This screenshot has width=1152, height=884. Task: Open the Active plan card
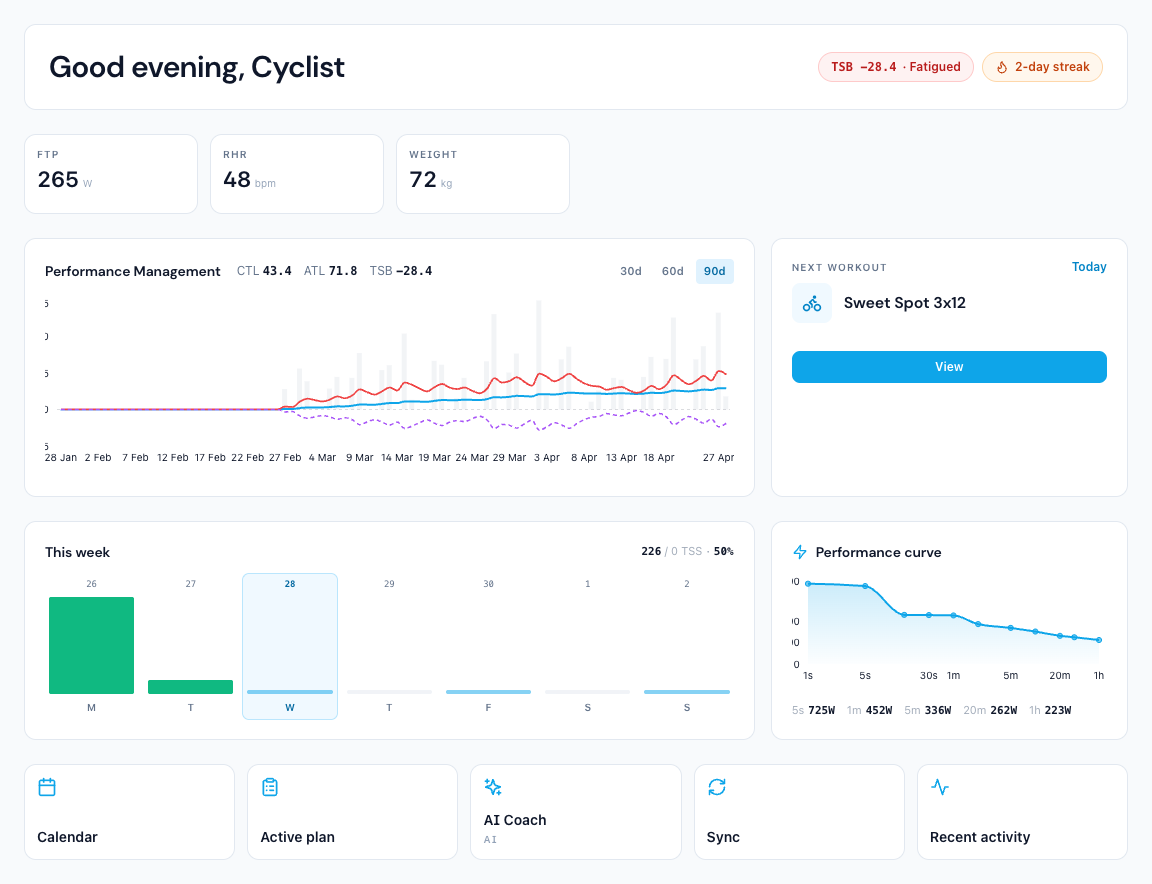coord(353,812)
